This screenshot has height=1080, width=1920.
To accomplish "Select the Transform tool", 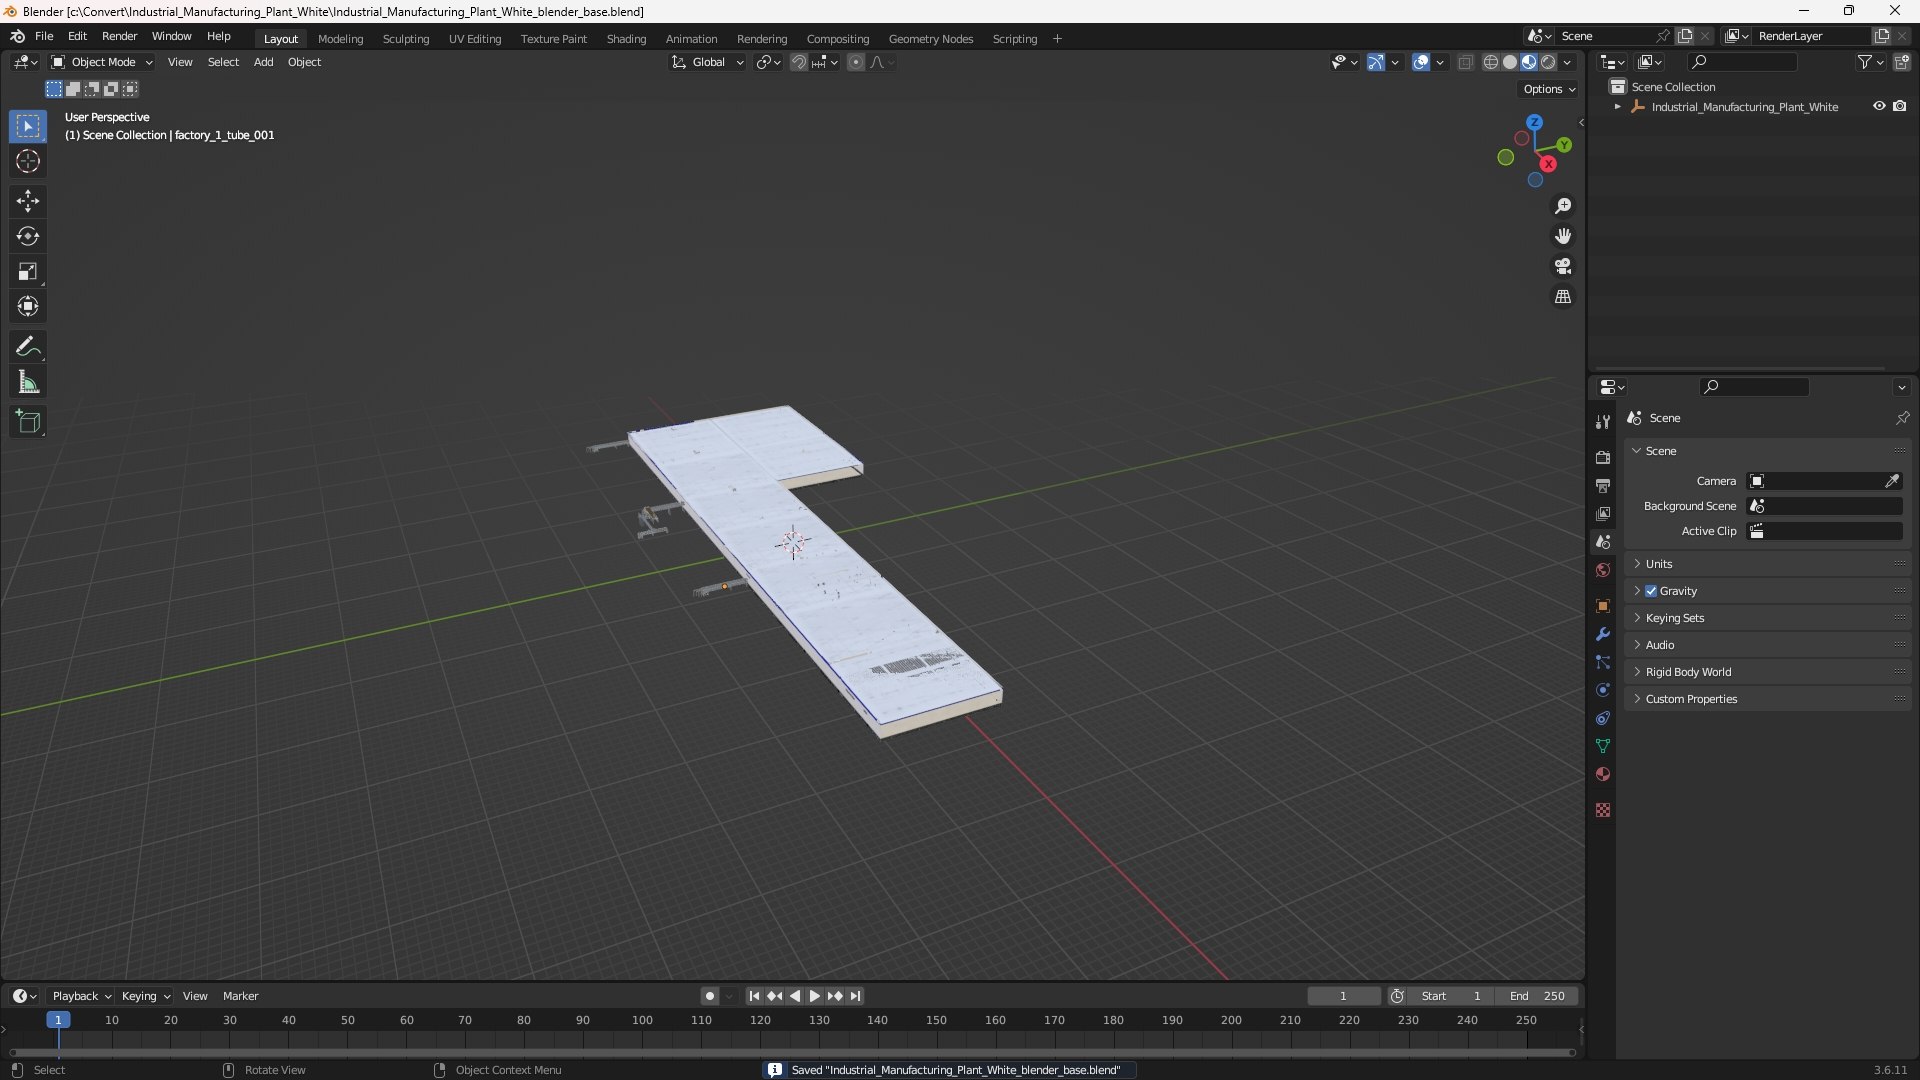I will (27, 306).
